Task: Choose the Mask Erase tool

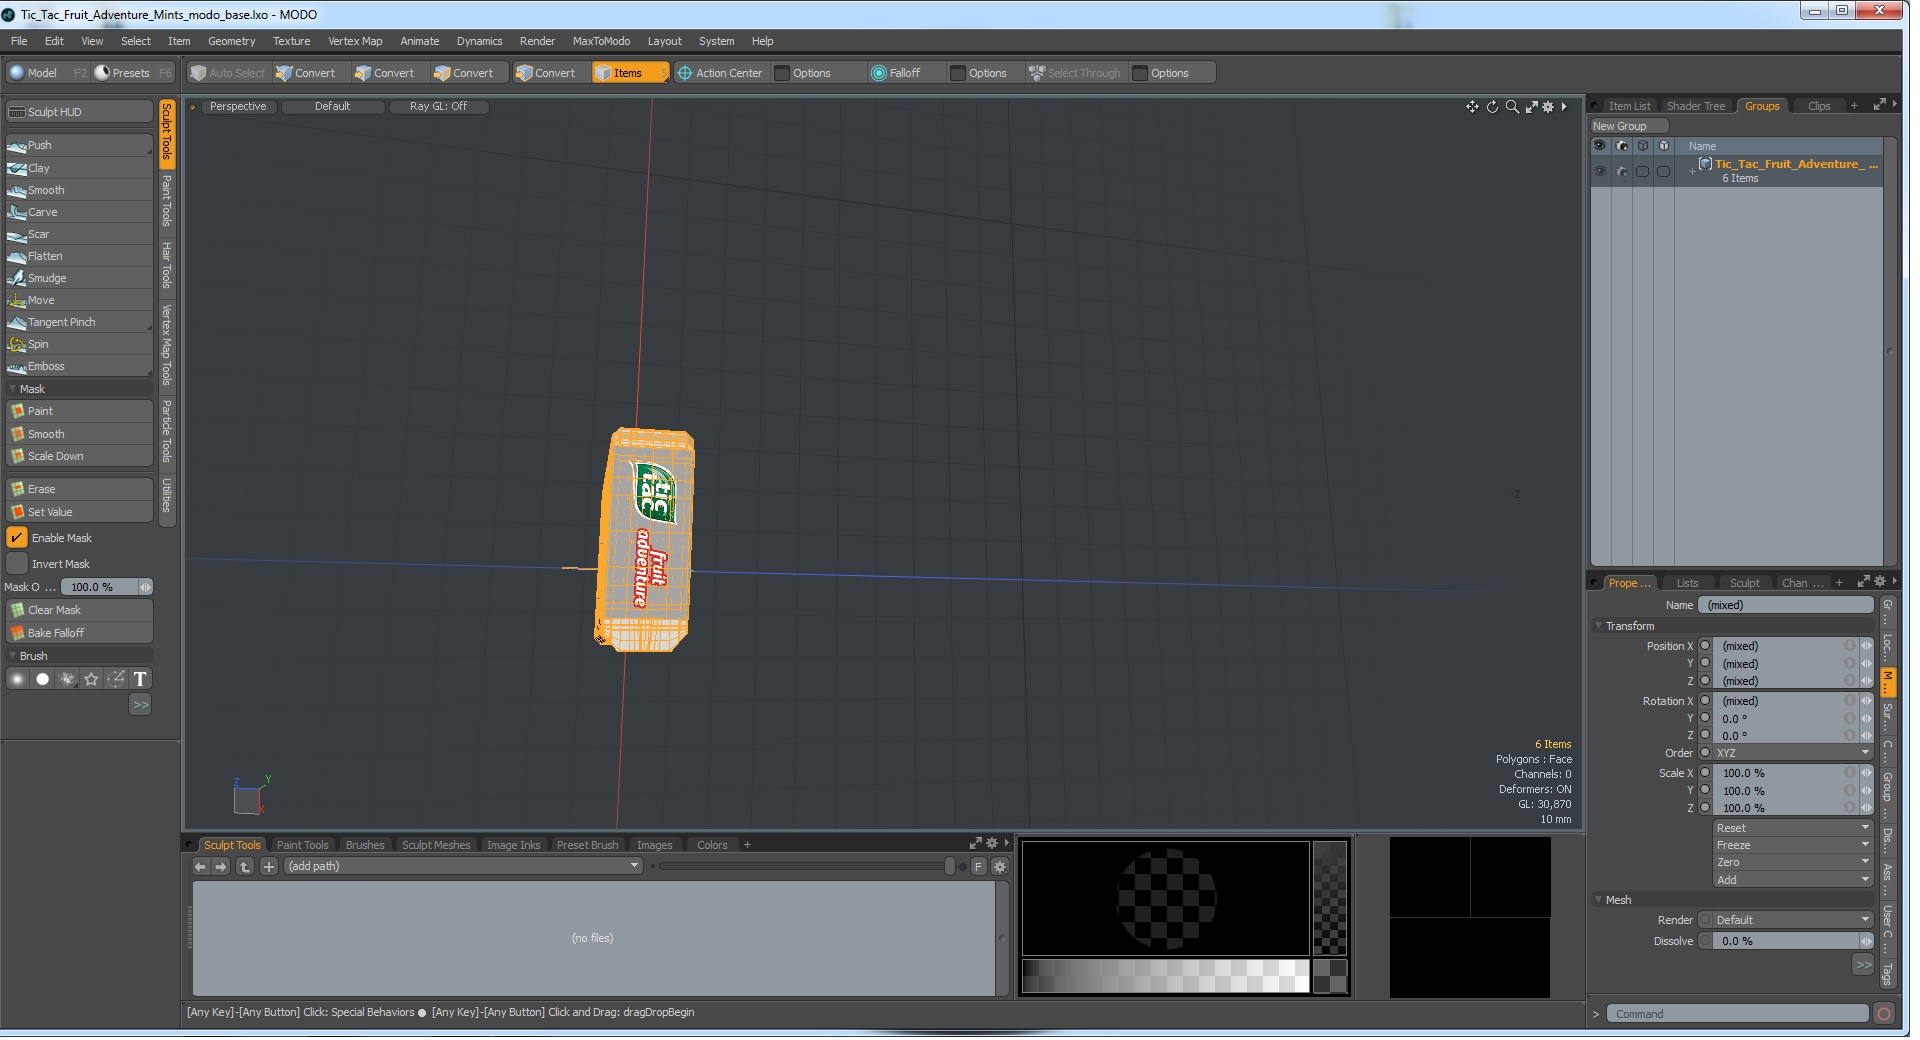Action: tap(79, 490)
